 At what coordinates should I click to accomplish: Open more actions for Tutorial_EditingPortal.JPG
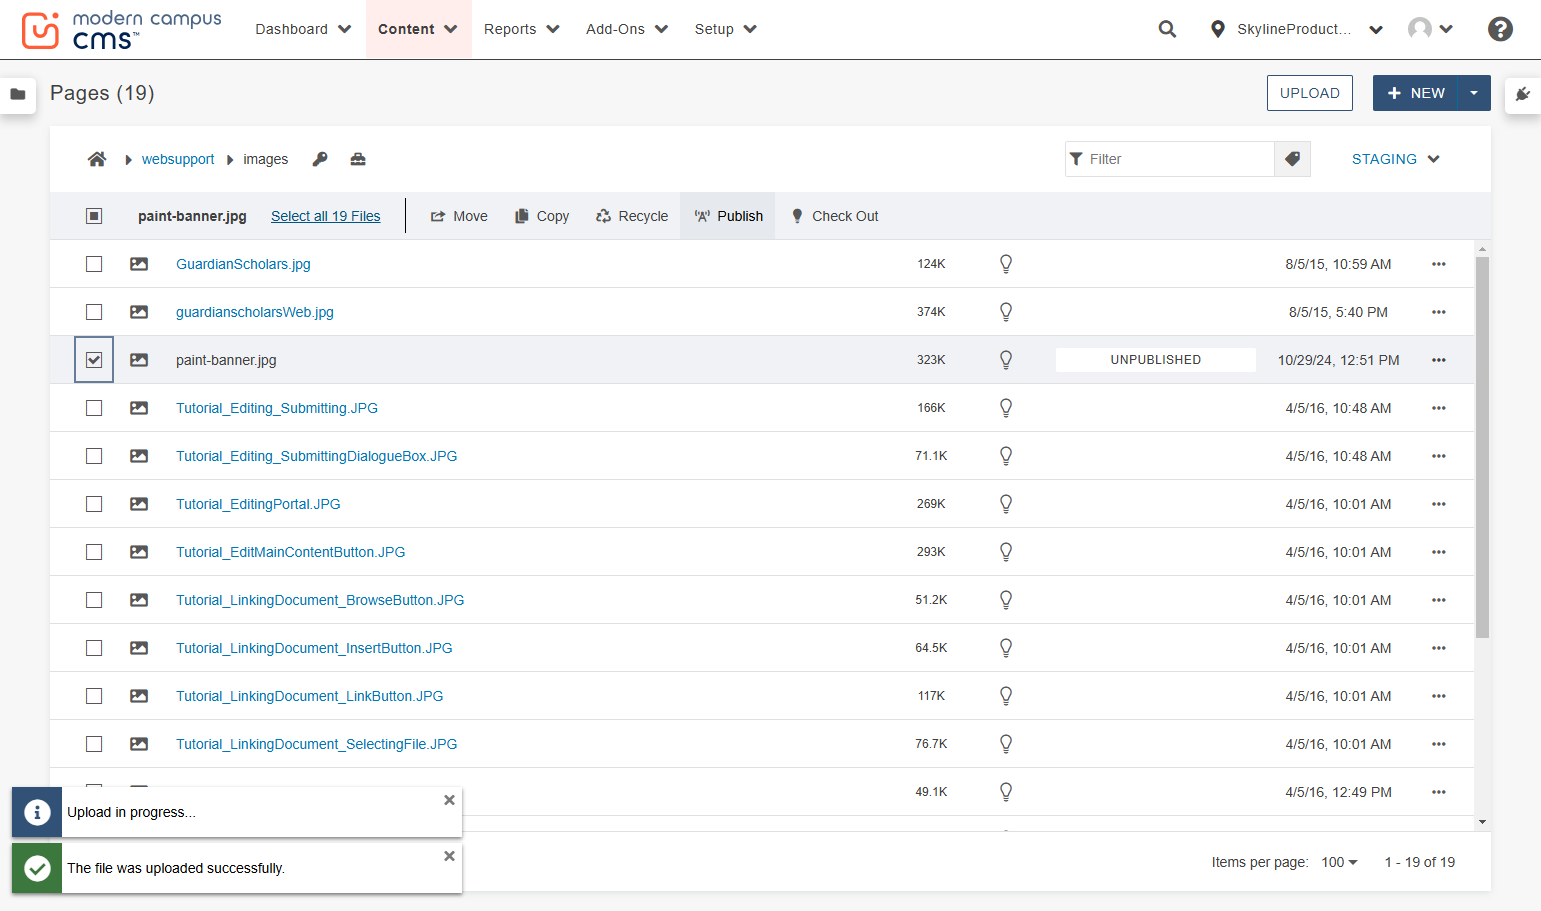(x=1439, y=504)
